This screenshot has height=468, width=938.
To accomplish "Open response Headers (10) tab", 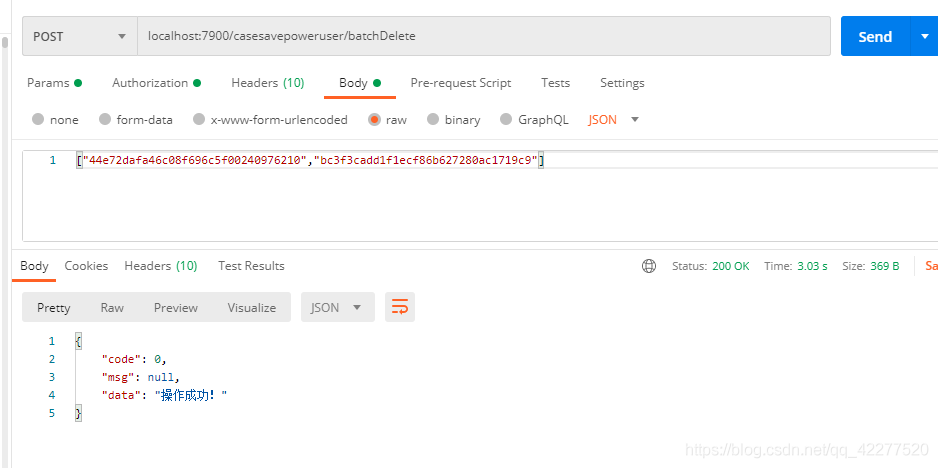I will pyautogui.click(x=161, y=266).
